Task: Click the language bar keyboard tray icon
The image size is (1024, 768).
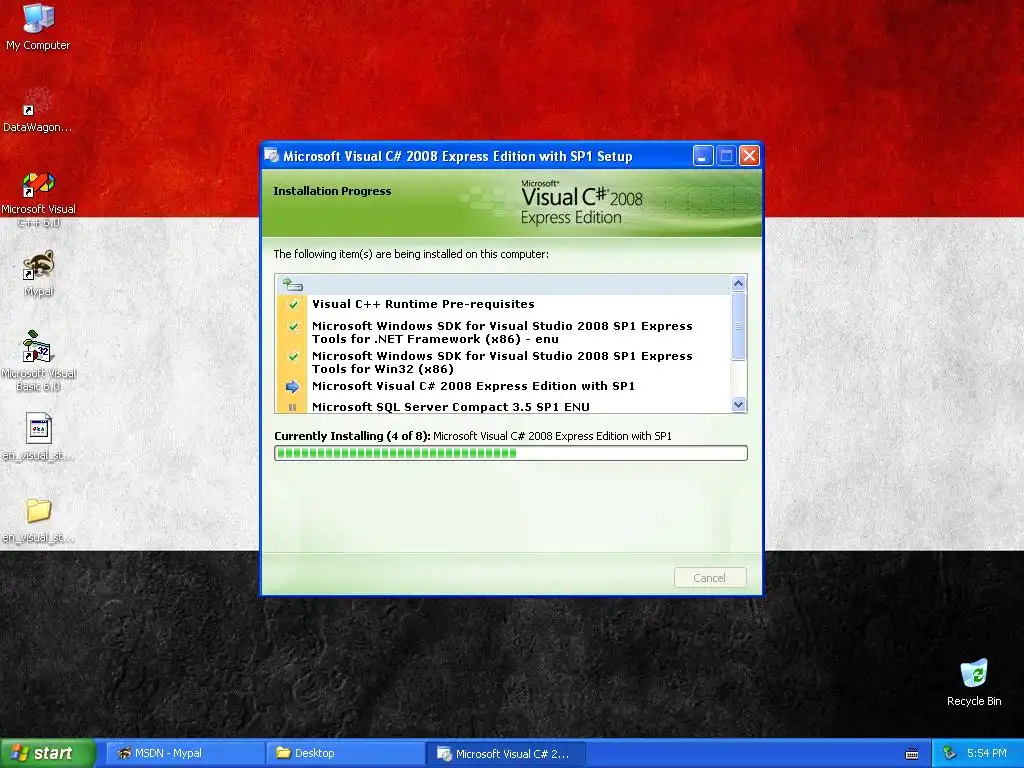Action: pyautogui.click(x=912, y=754)
